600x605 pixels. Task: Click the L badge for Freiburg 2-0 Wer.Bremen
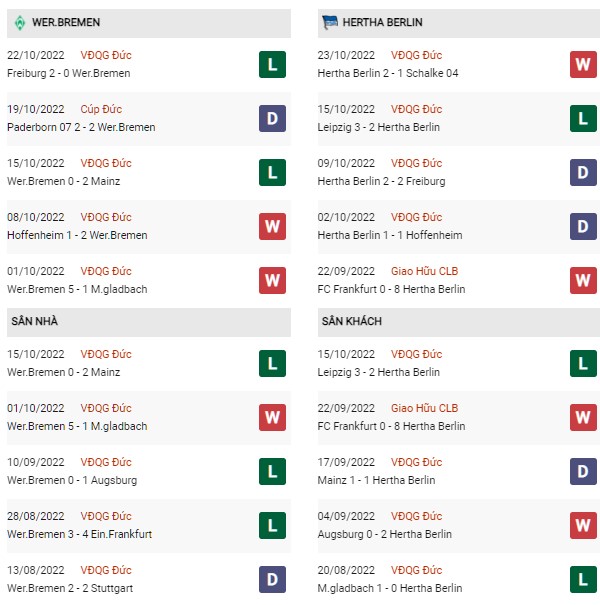(x=272, y=64)
